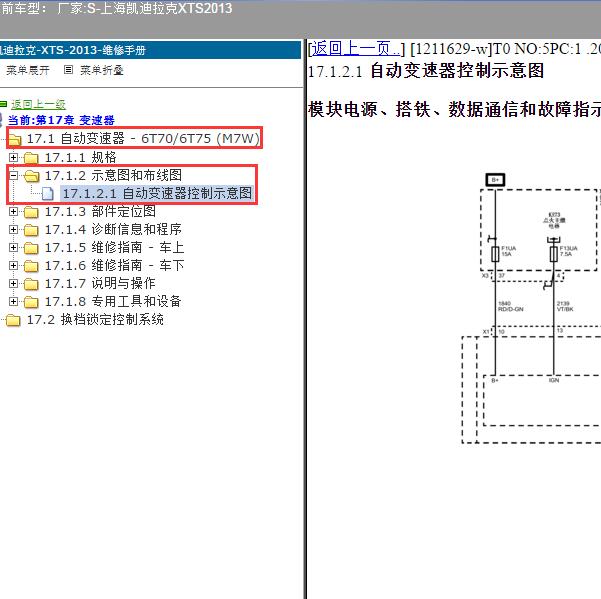
Task: Click the F13UA 7.5A fuse symbol
Action: coord(553,254)
